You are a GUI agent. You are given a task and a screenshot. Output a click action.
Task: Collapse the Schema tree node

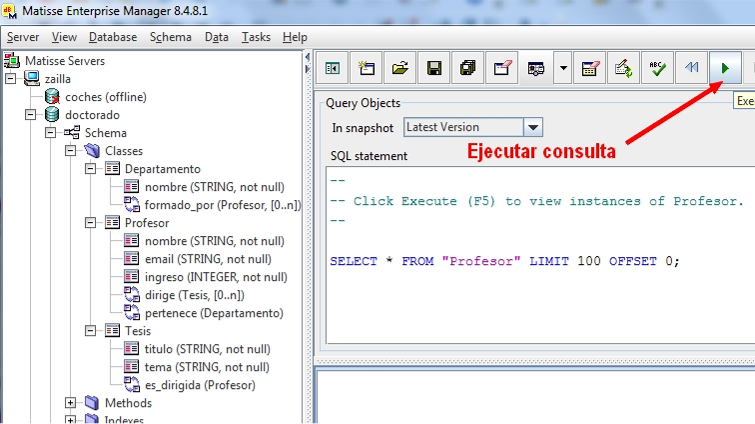click(x=51, y=132)
